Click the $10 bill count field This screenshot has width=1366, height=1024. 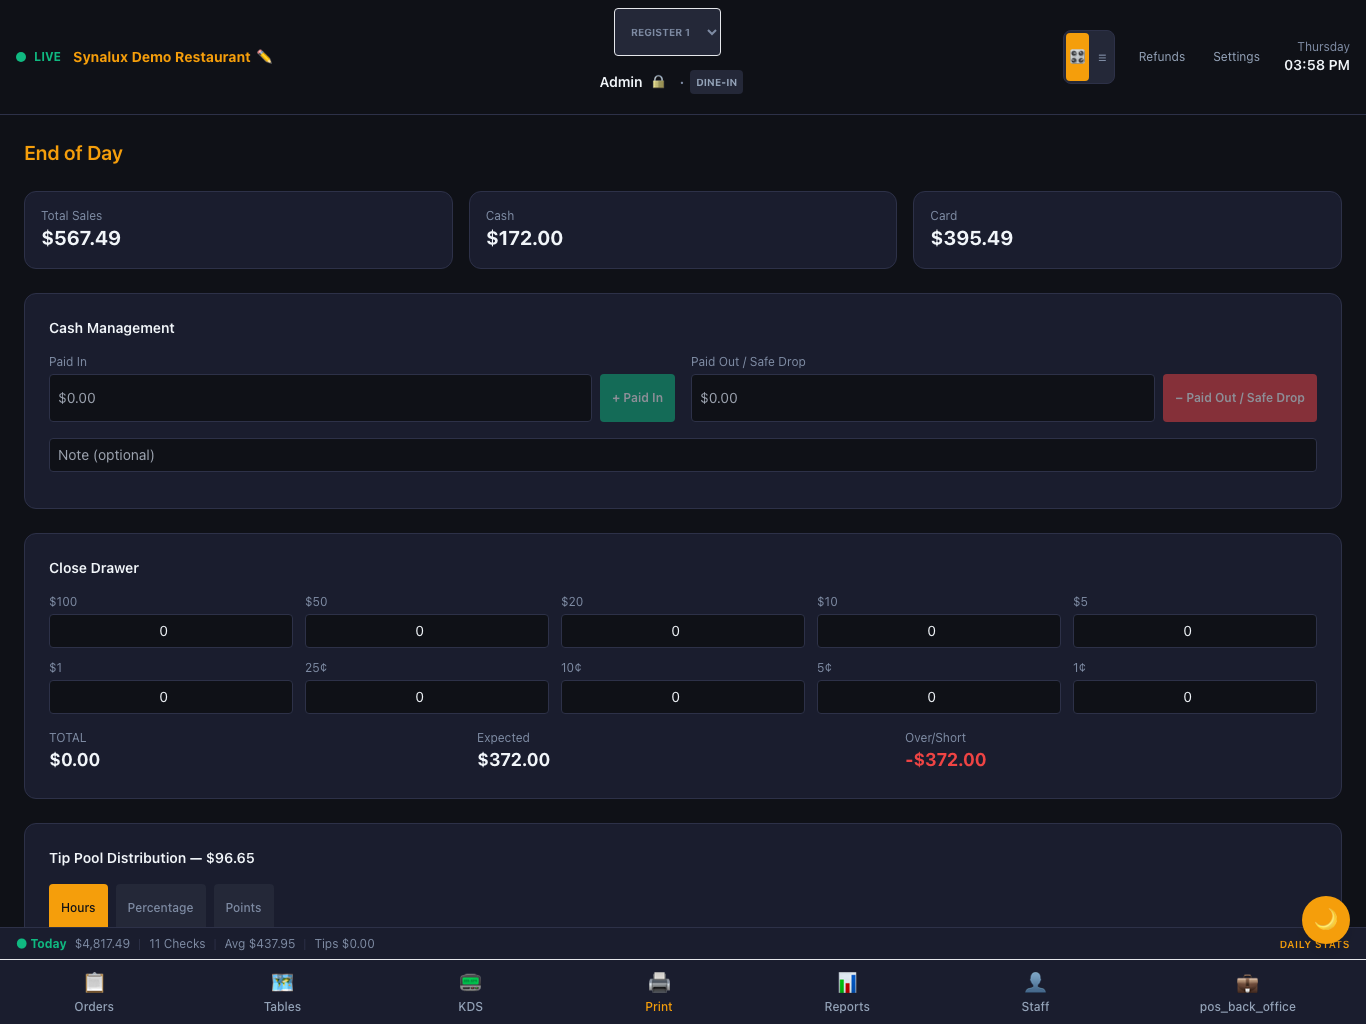939,631
